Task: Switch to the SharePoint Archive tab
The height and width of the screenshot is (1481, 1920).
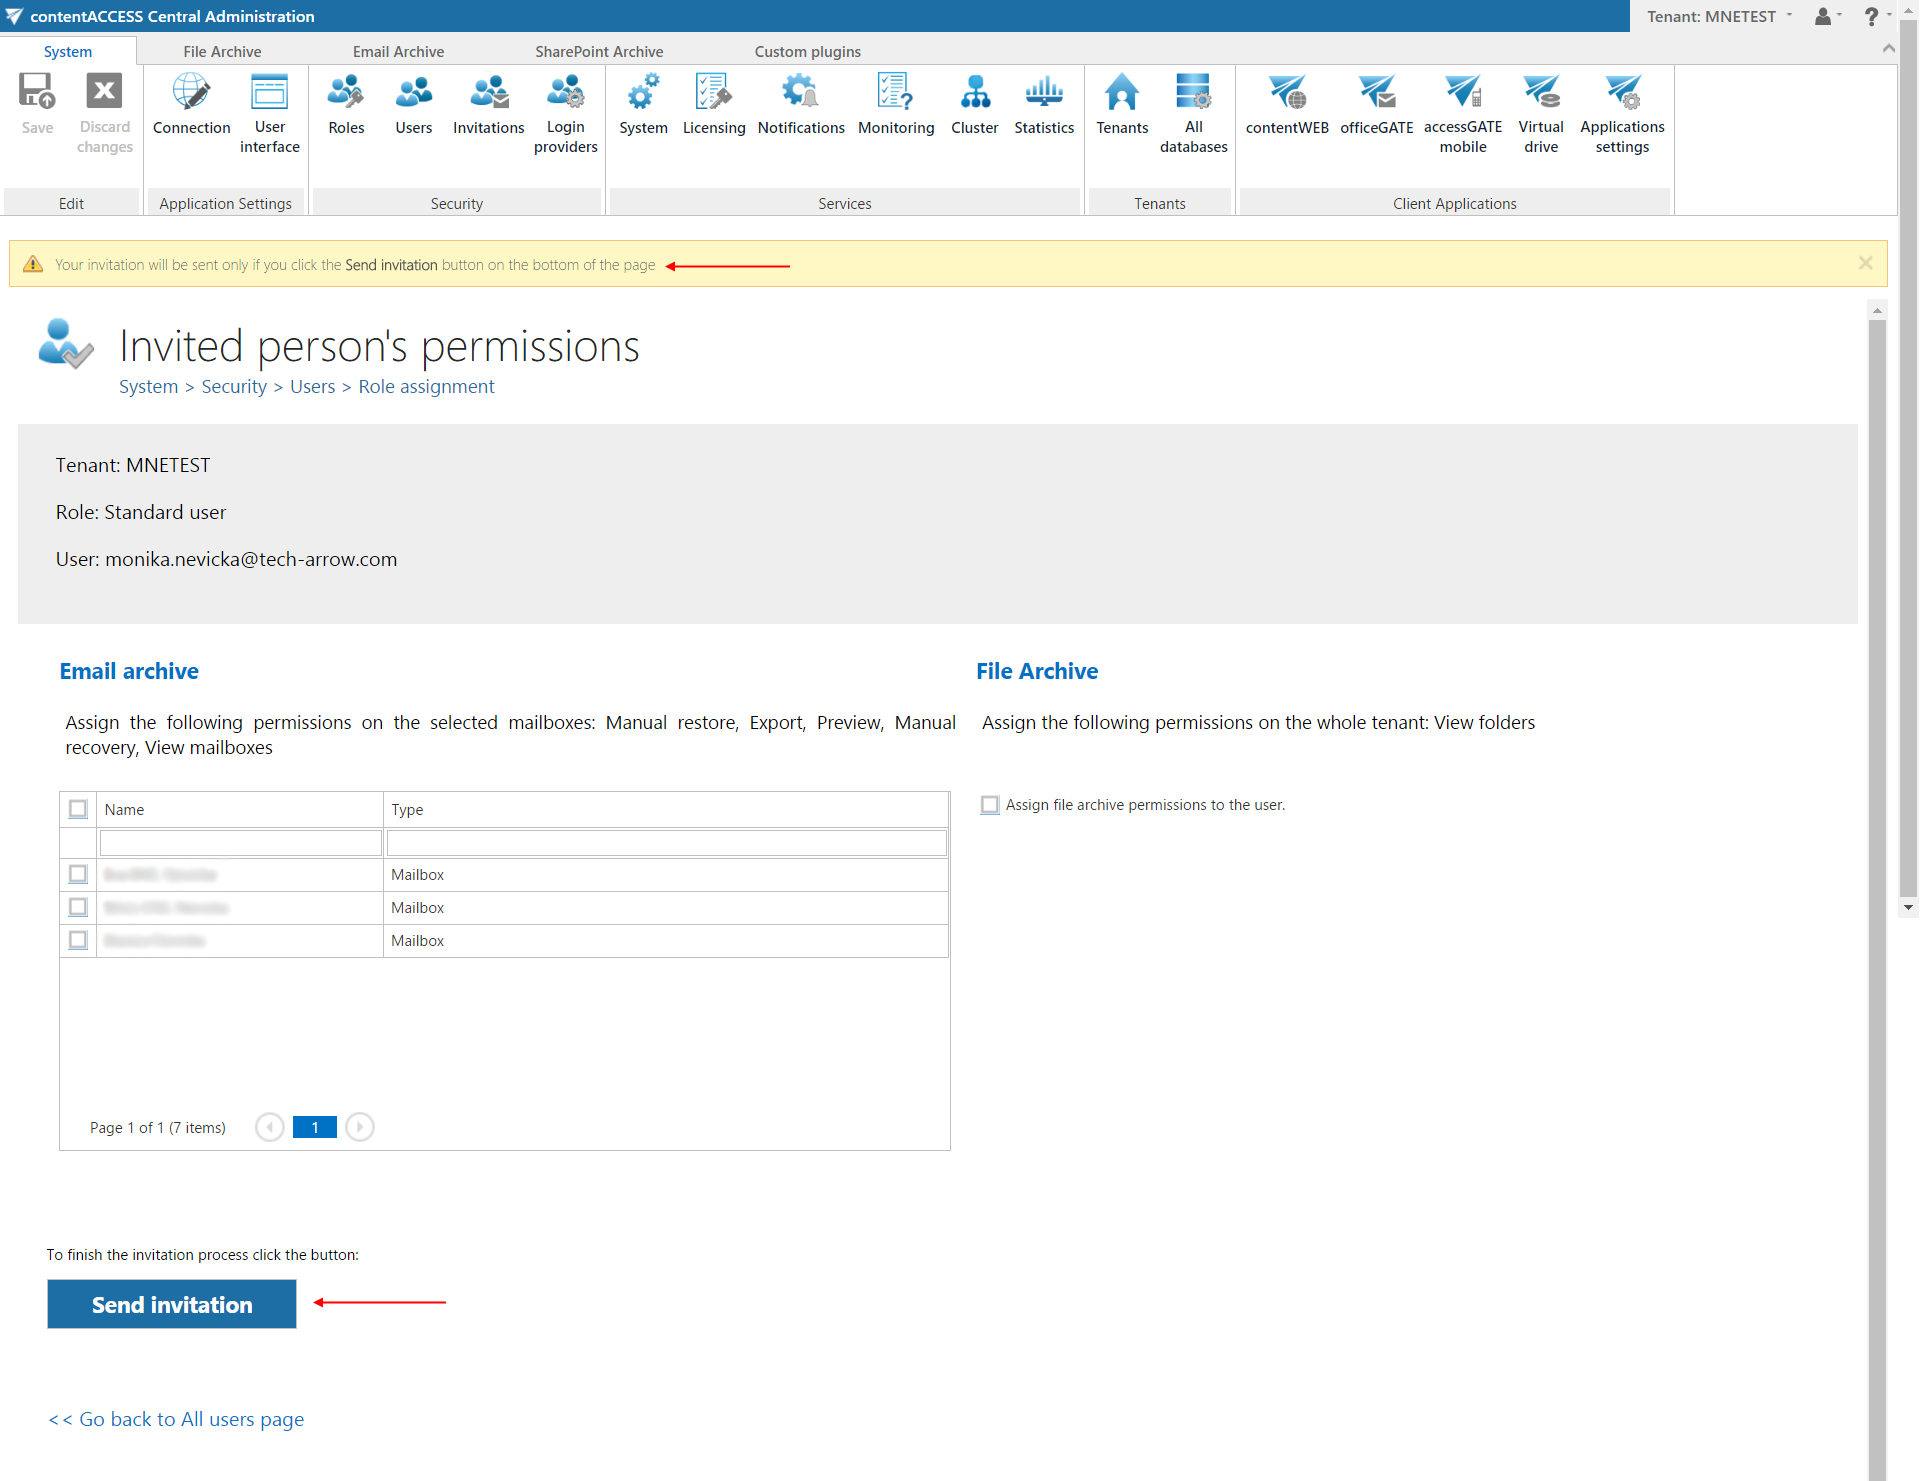Action: [598, 51]
